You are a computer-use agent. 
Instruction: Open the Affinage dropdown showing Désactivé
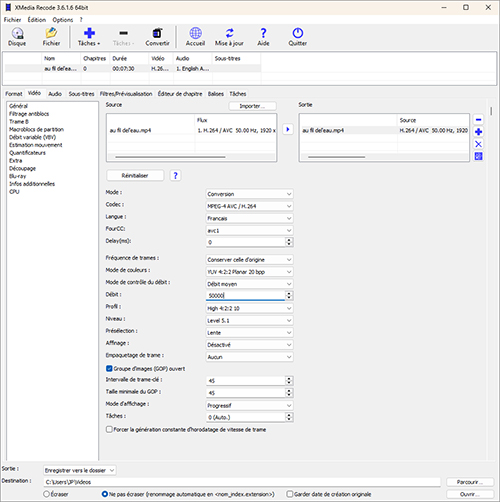coord(249,345)
